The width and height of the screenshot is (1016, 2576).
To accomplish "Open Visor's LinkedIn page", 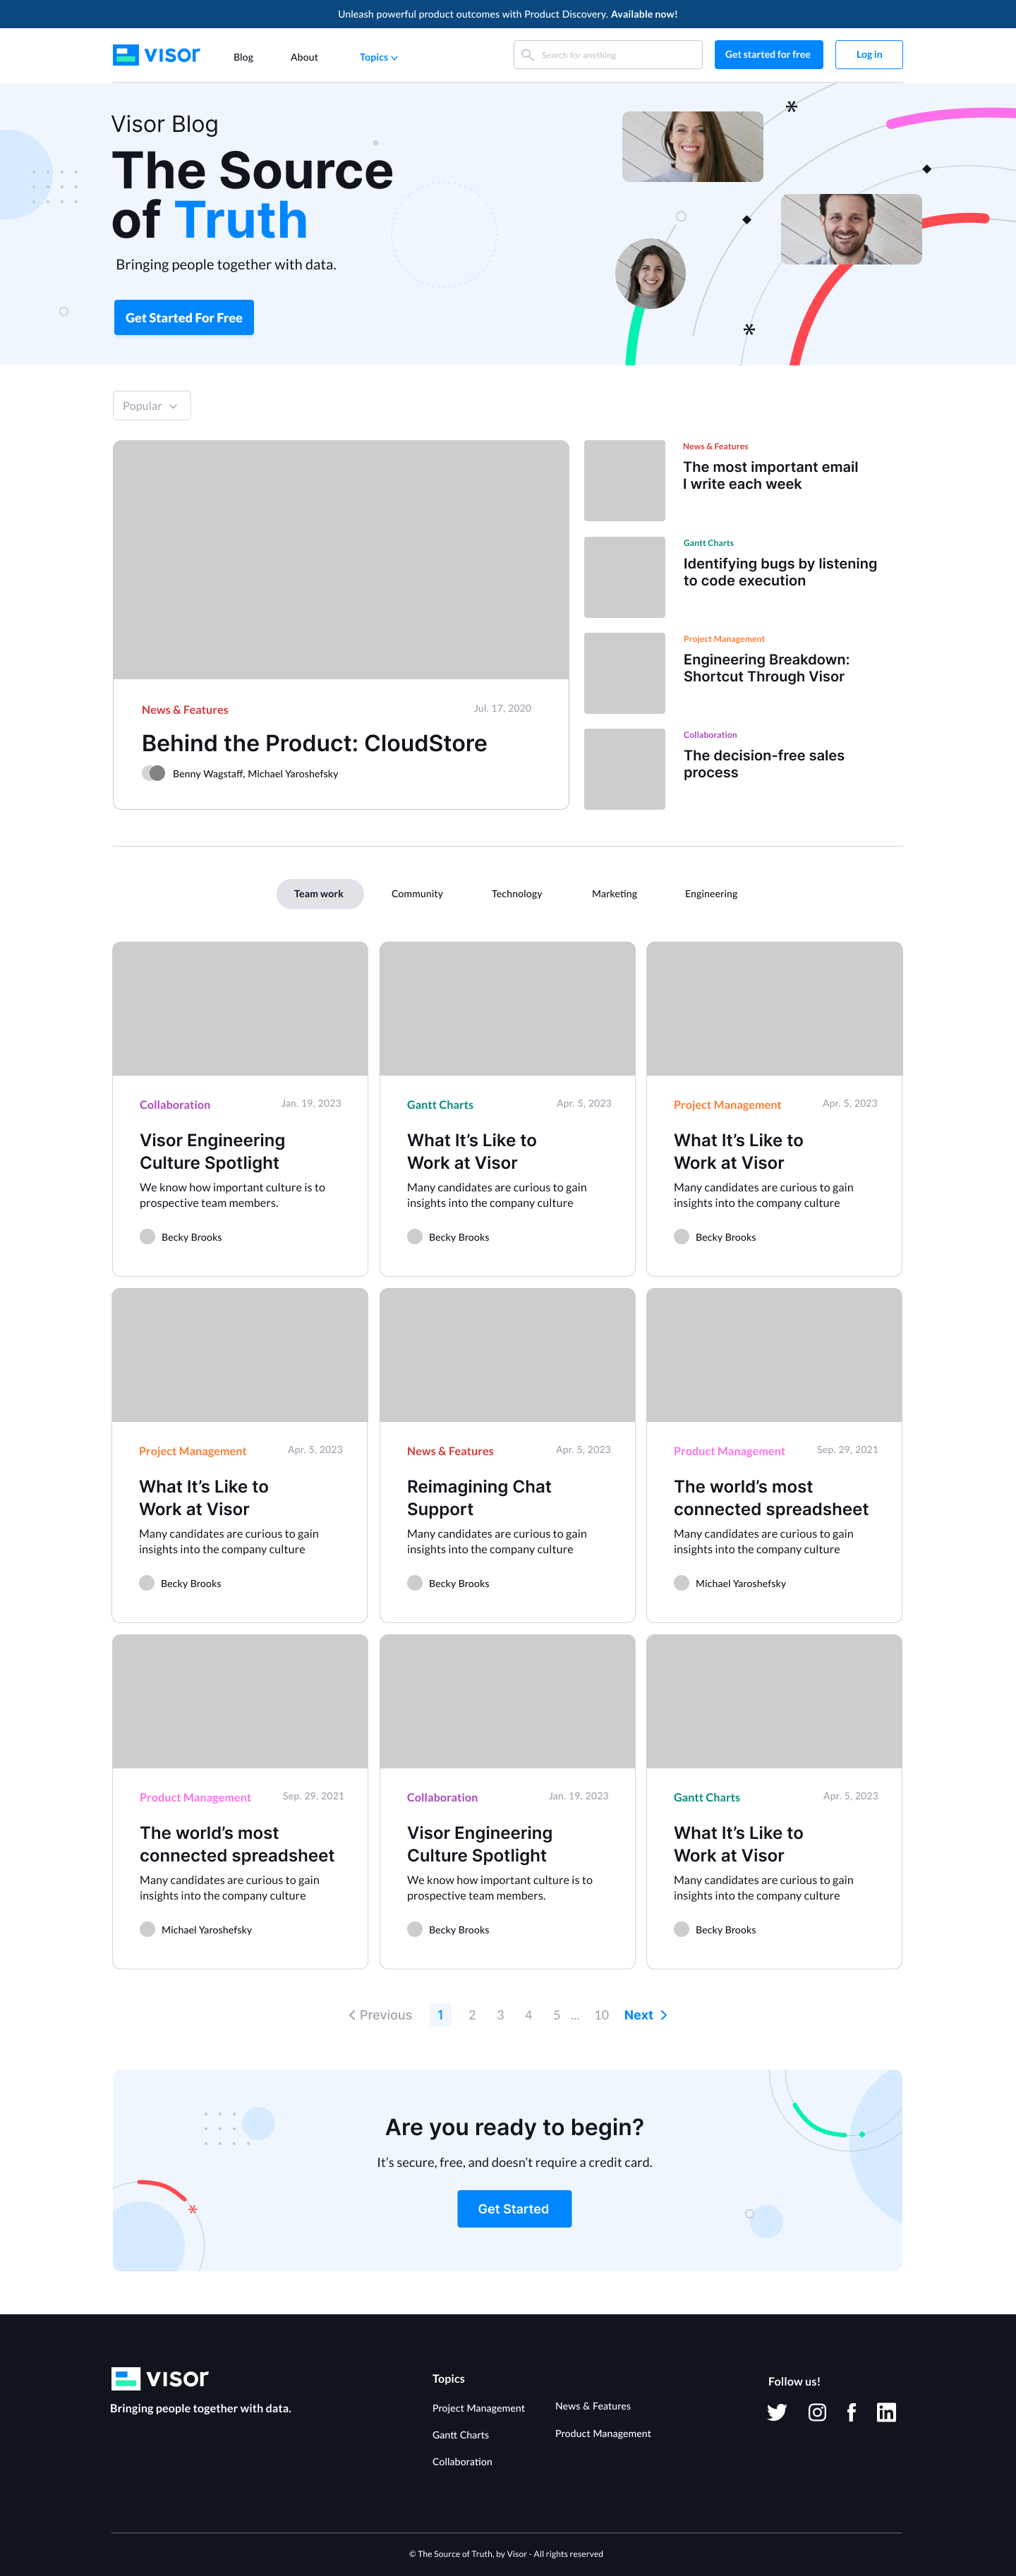I will point(886,2412).
